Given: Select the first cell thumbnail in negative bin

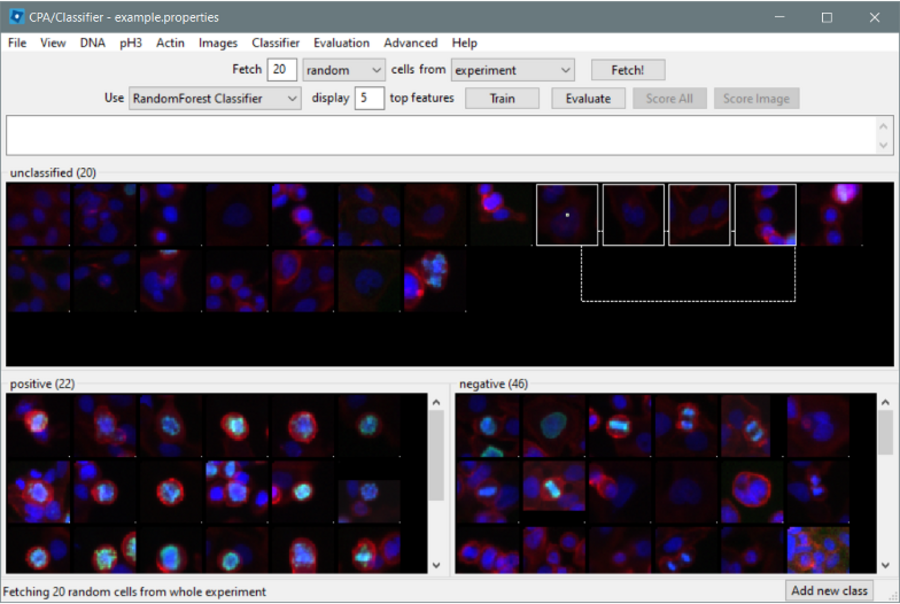Looking at the screenshot, I should [x=488, y=426].
